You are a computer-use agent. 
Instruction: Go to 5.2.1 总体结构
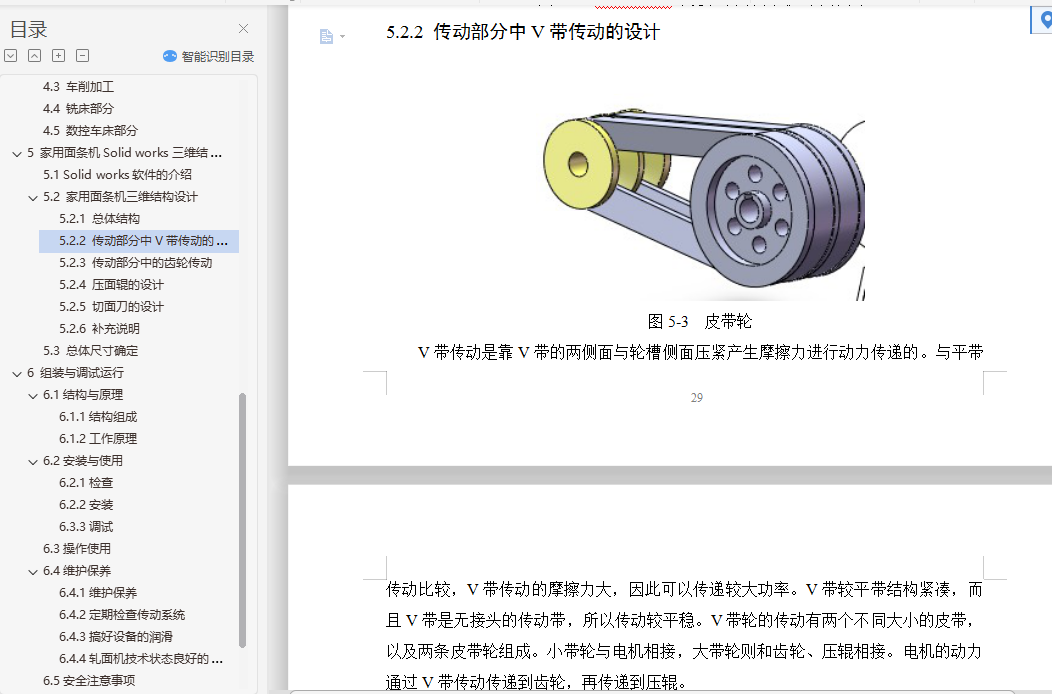(x=99, y=219)
